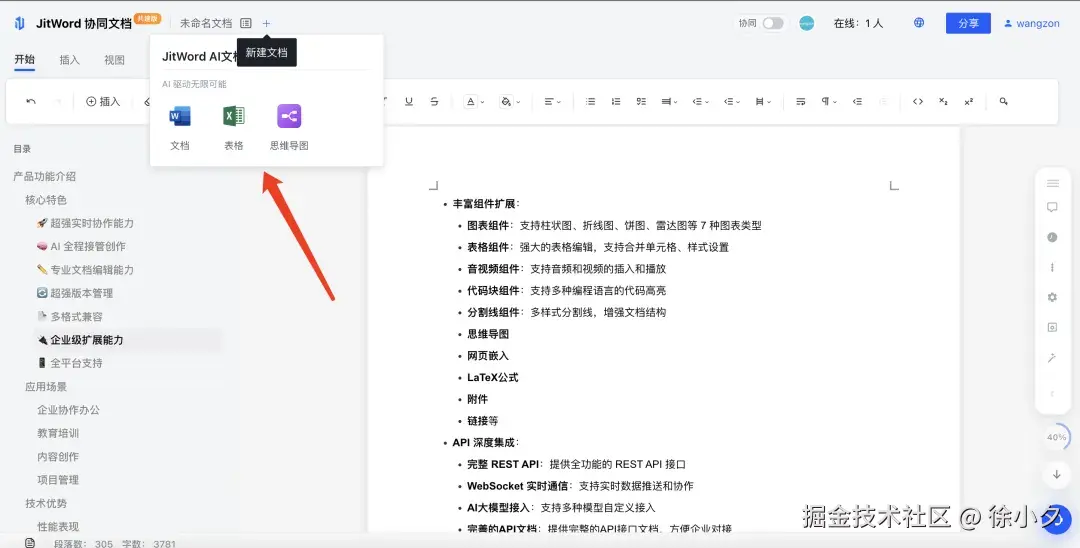
Task: Click the bullet list icon
Action: (590, 101)
